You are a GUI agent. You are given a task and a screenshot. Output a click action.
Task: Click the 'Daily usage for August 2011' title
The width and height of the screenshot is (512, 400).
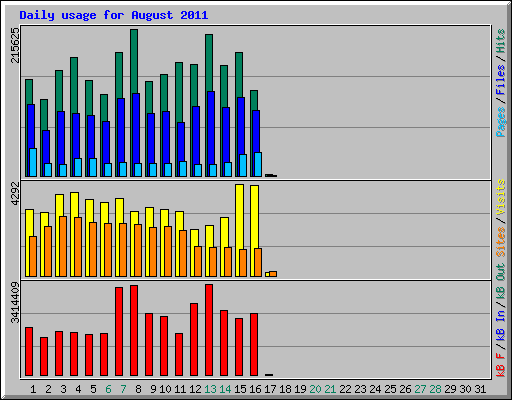(x=114, y=15)
